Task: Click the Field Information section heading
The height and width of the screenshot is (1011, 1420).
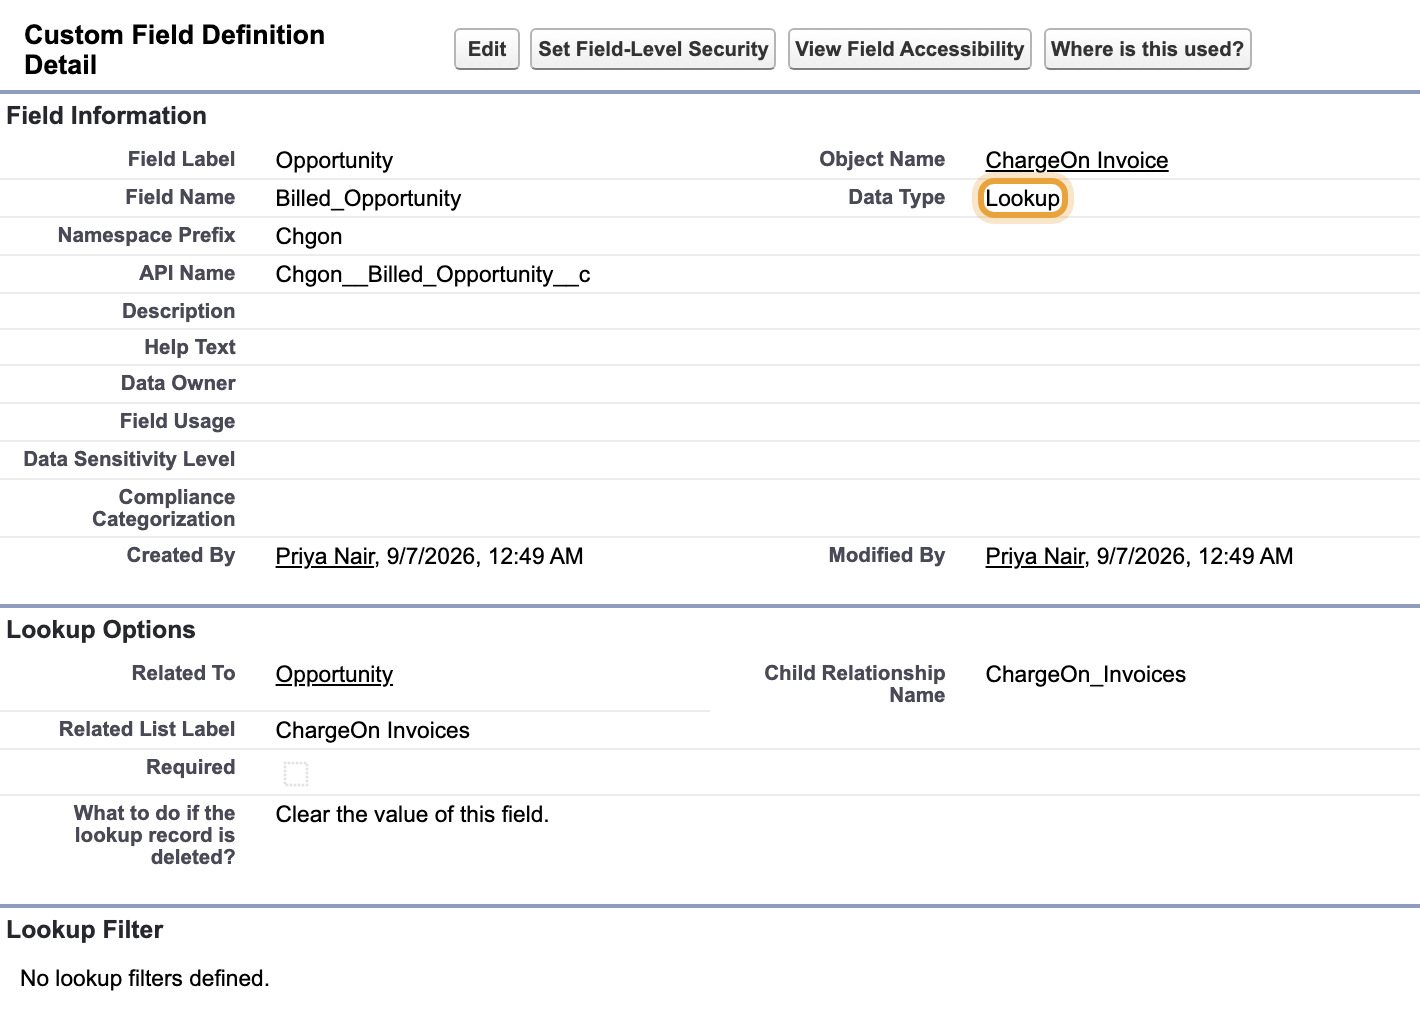Action: 106,116
